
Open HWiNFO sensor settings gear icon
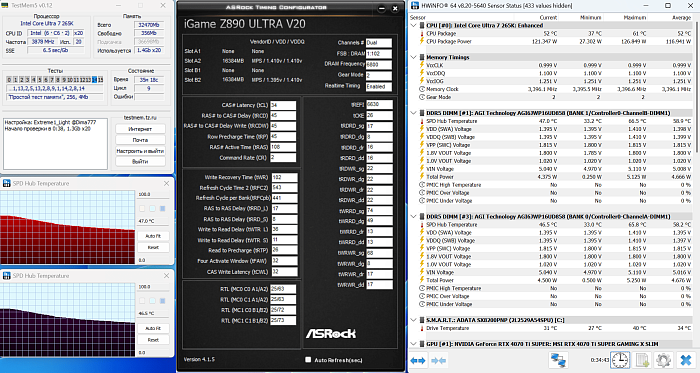(x=663, y=360)
